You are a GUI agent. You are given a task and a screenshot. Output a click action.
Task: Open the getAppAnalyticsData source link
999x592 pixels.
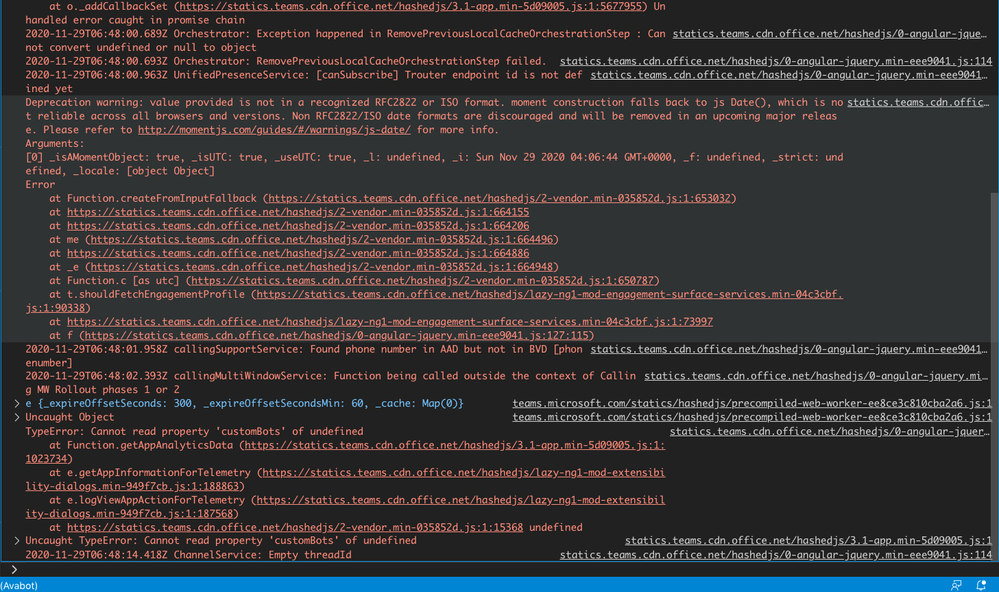click(454, 445)
